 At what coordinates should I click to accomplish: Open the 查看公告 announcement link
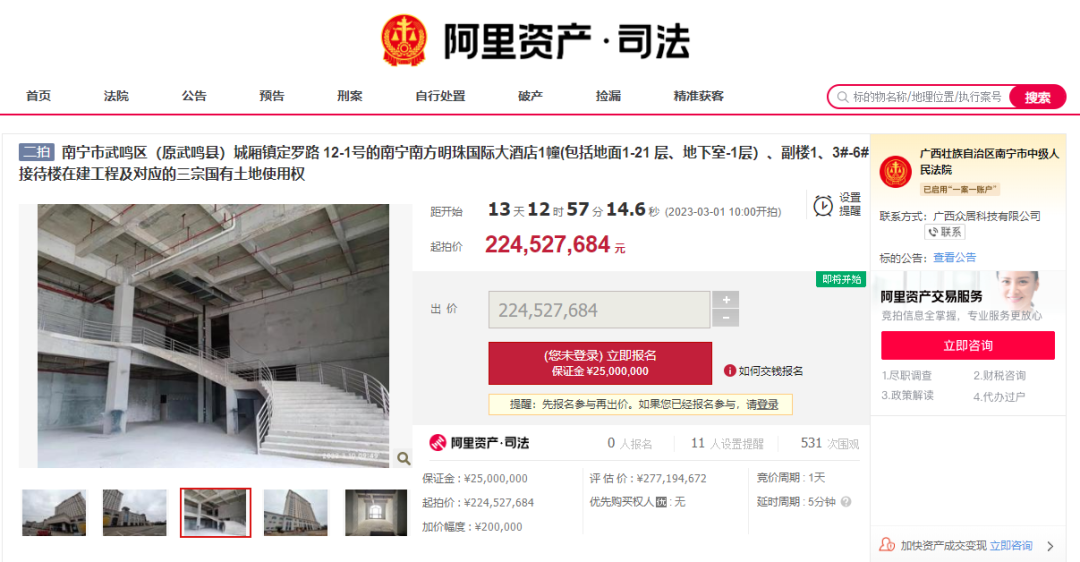[954, 258]
